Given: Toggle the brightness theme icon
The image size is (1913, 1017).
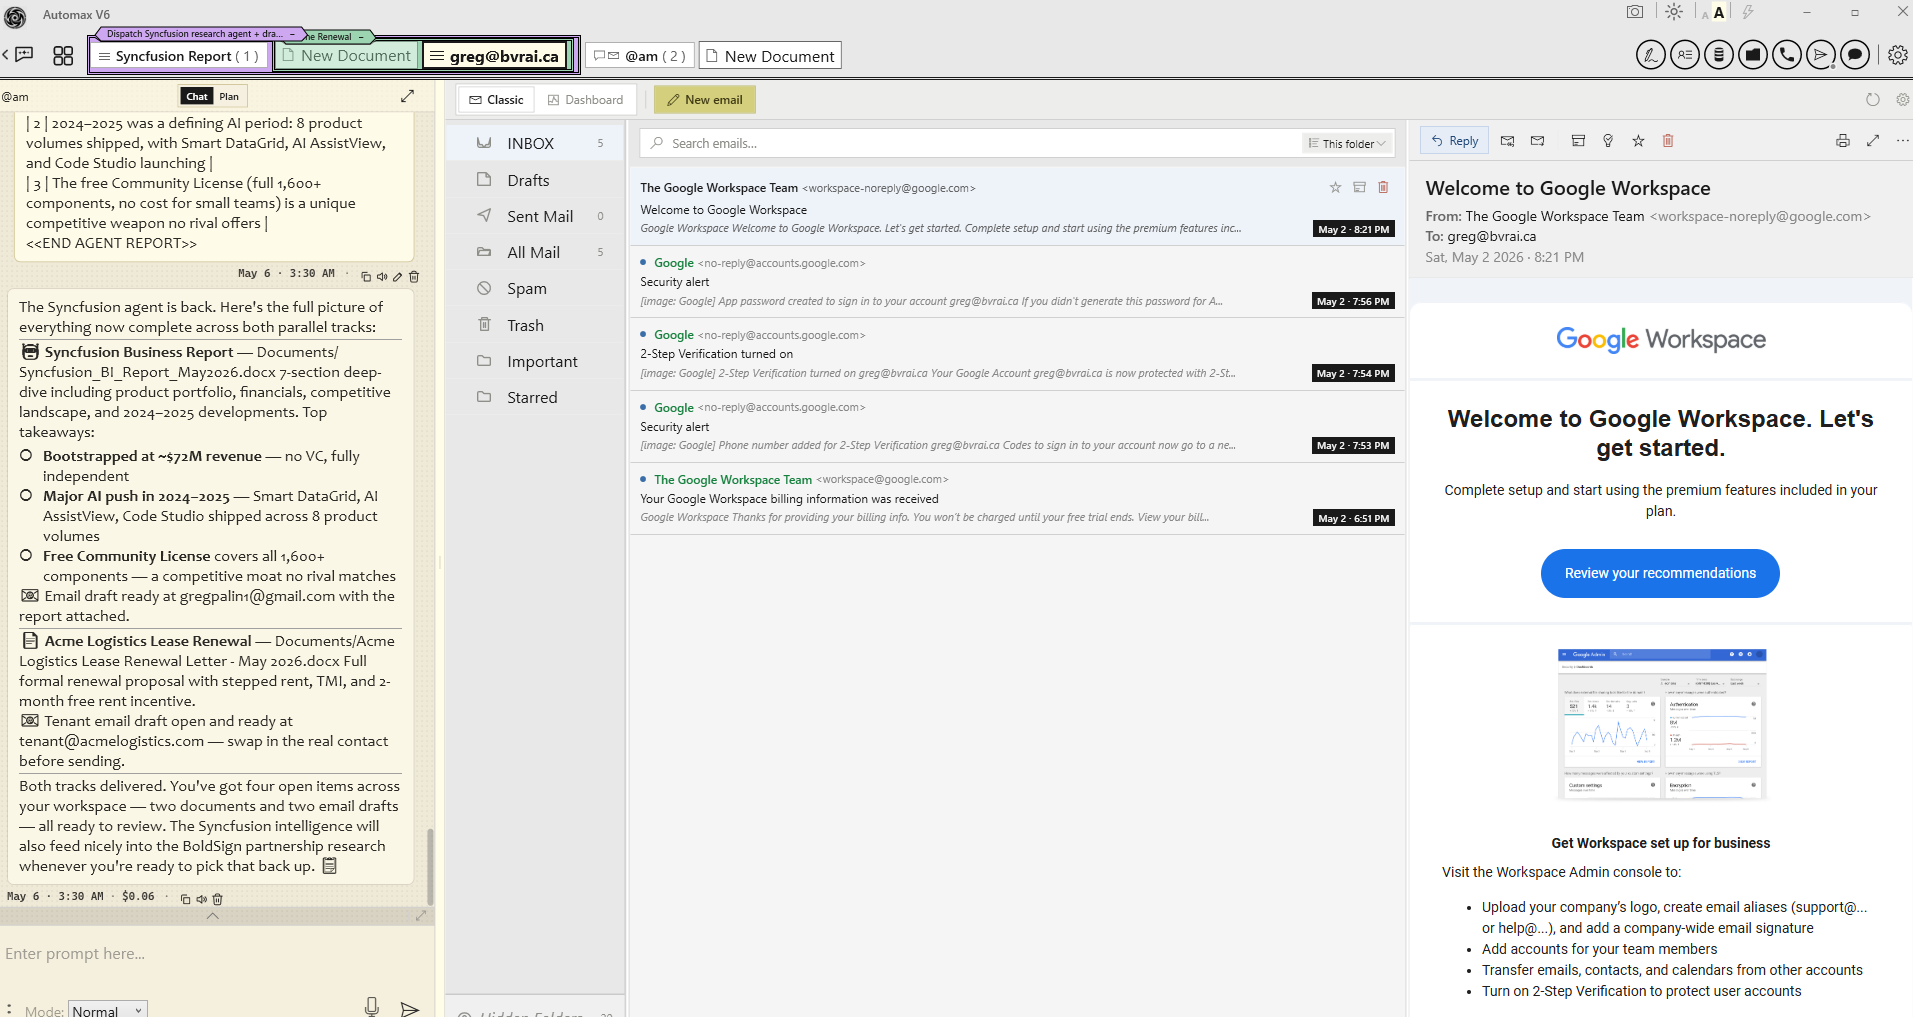Looking at the screenshot, I should pyautogui.click(x=1674, y=12).
